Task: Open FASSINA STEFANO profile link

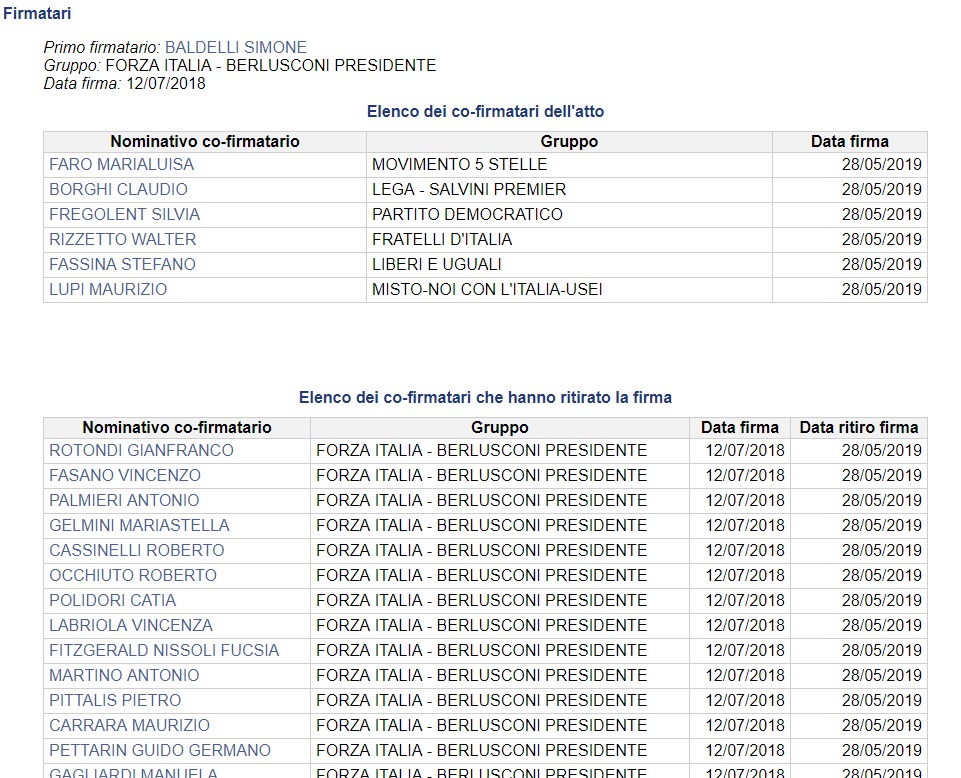Action: pos(122,264)
